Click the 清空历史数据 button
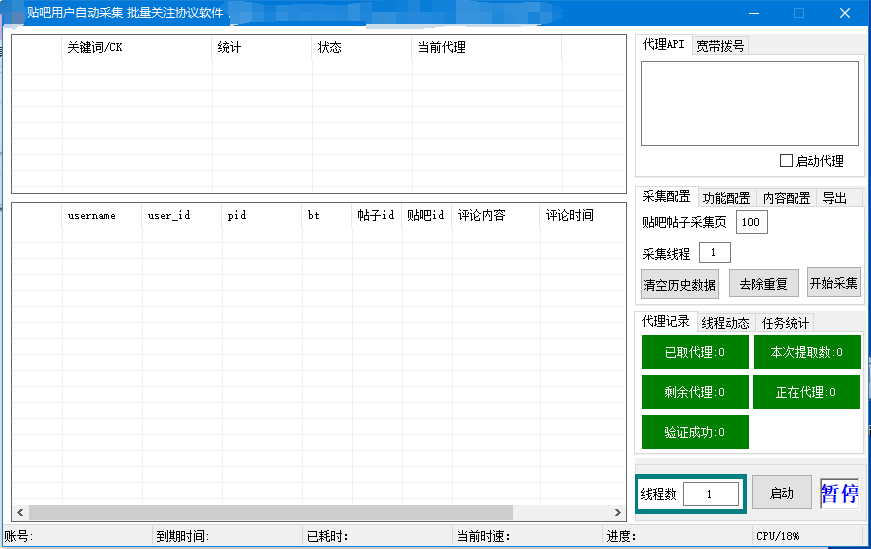The width and height of the screenshot is (871, 549). pos(680,285)
